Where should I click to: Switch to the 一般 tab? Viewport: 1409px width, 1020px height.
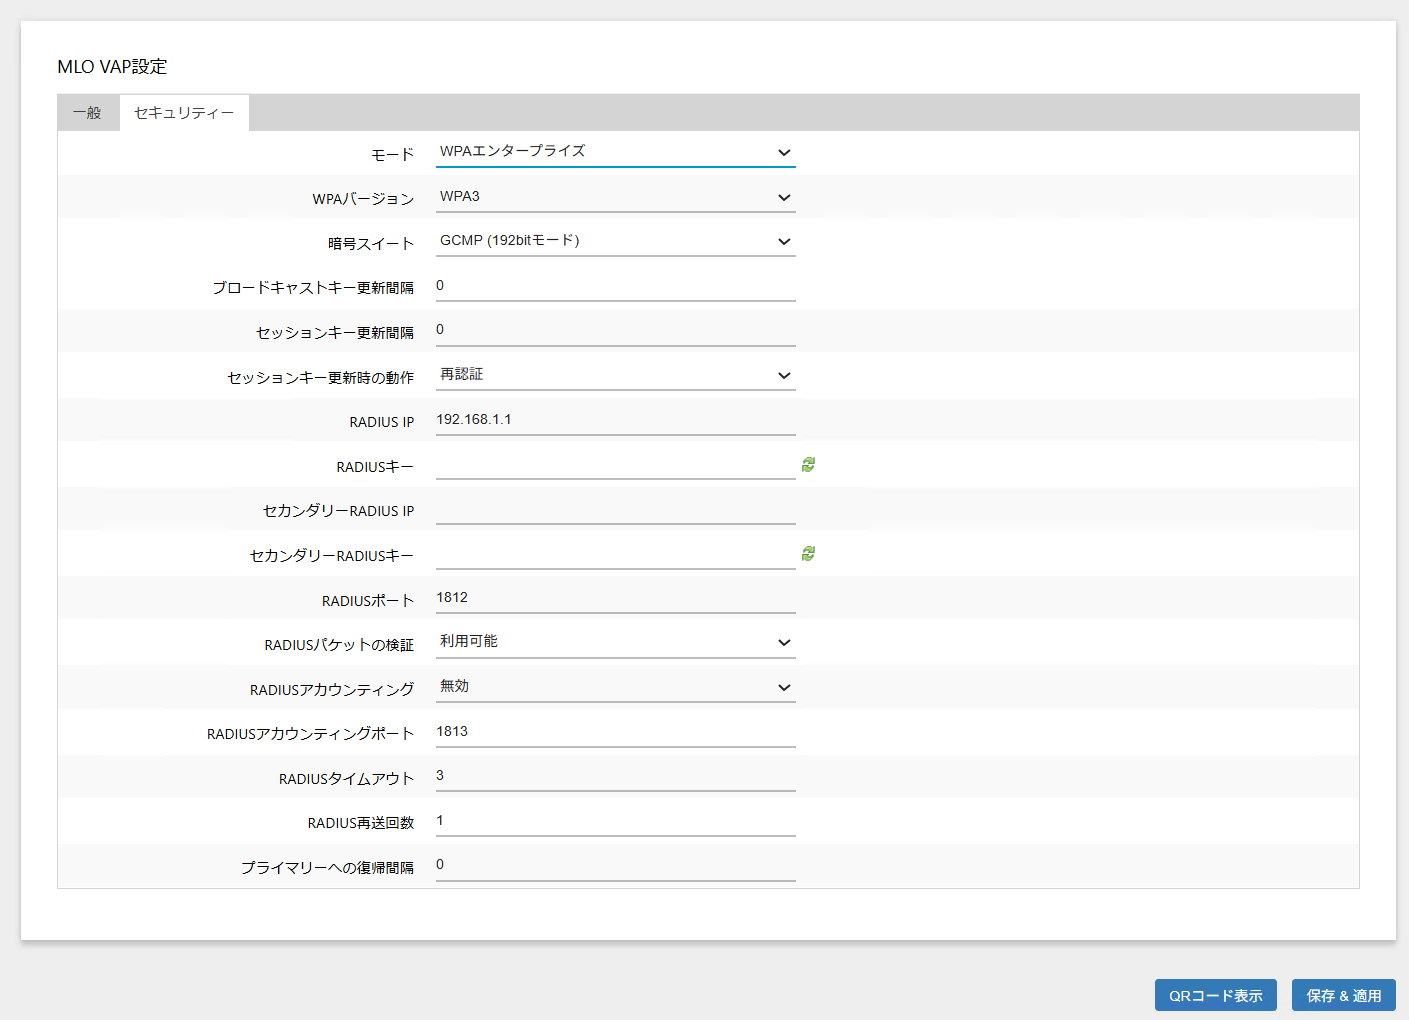click(x=88, y=113)
